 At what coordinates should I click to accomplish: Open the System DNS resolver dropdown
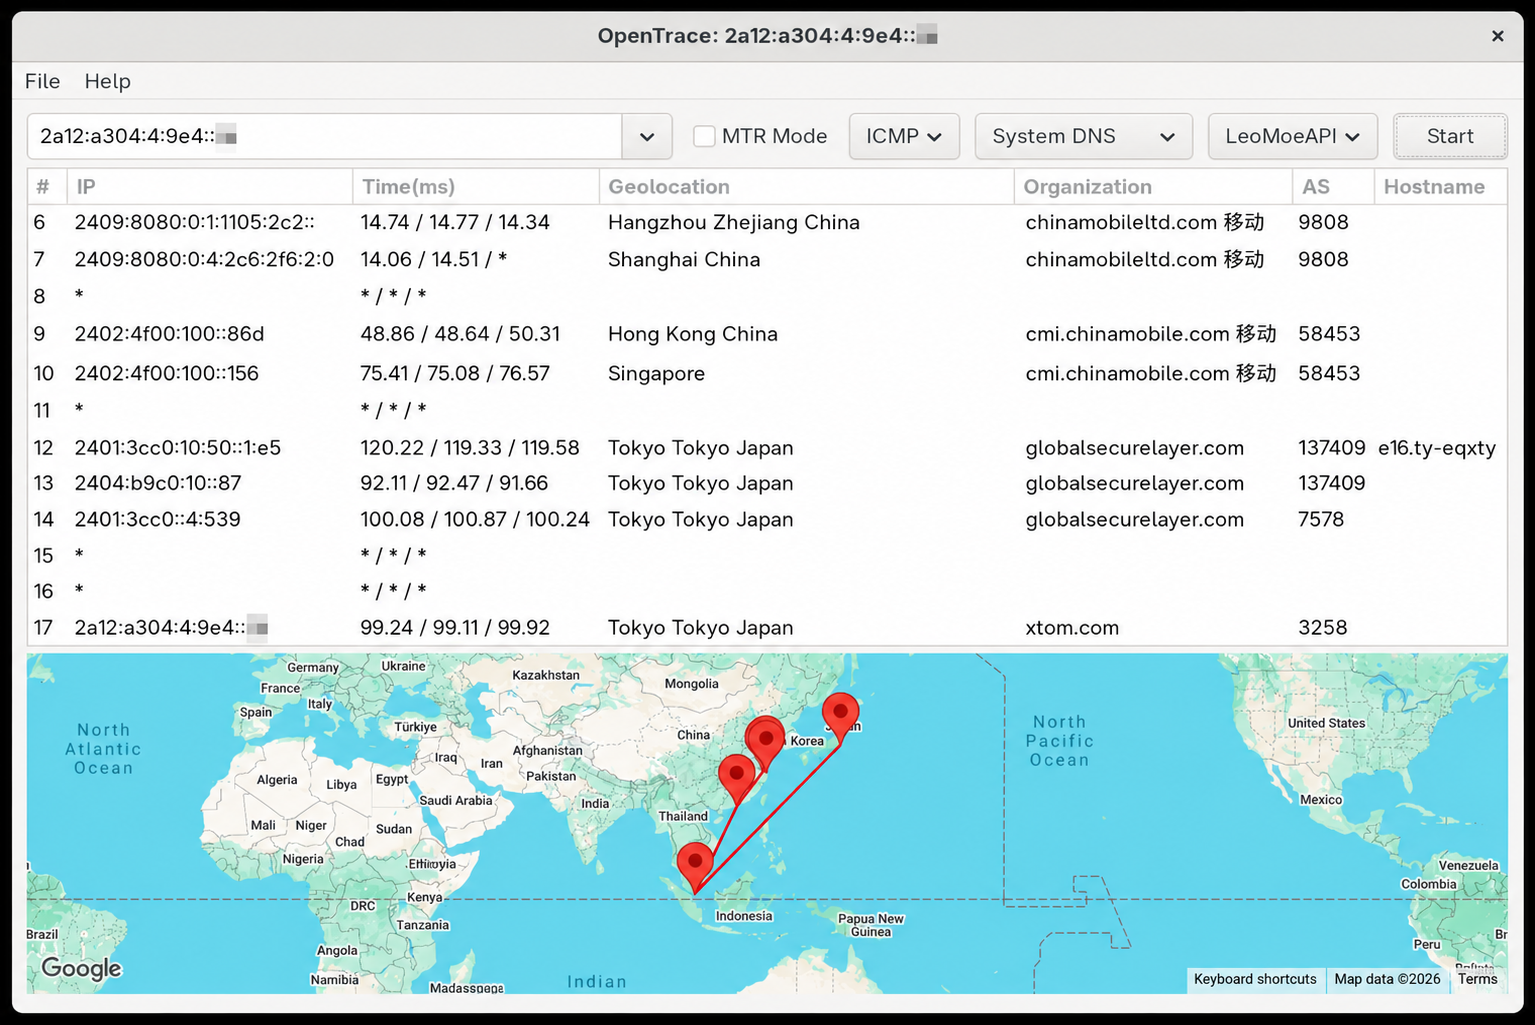(x=1083, y=136)
